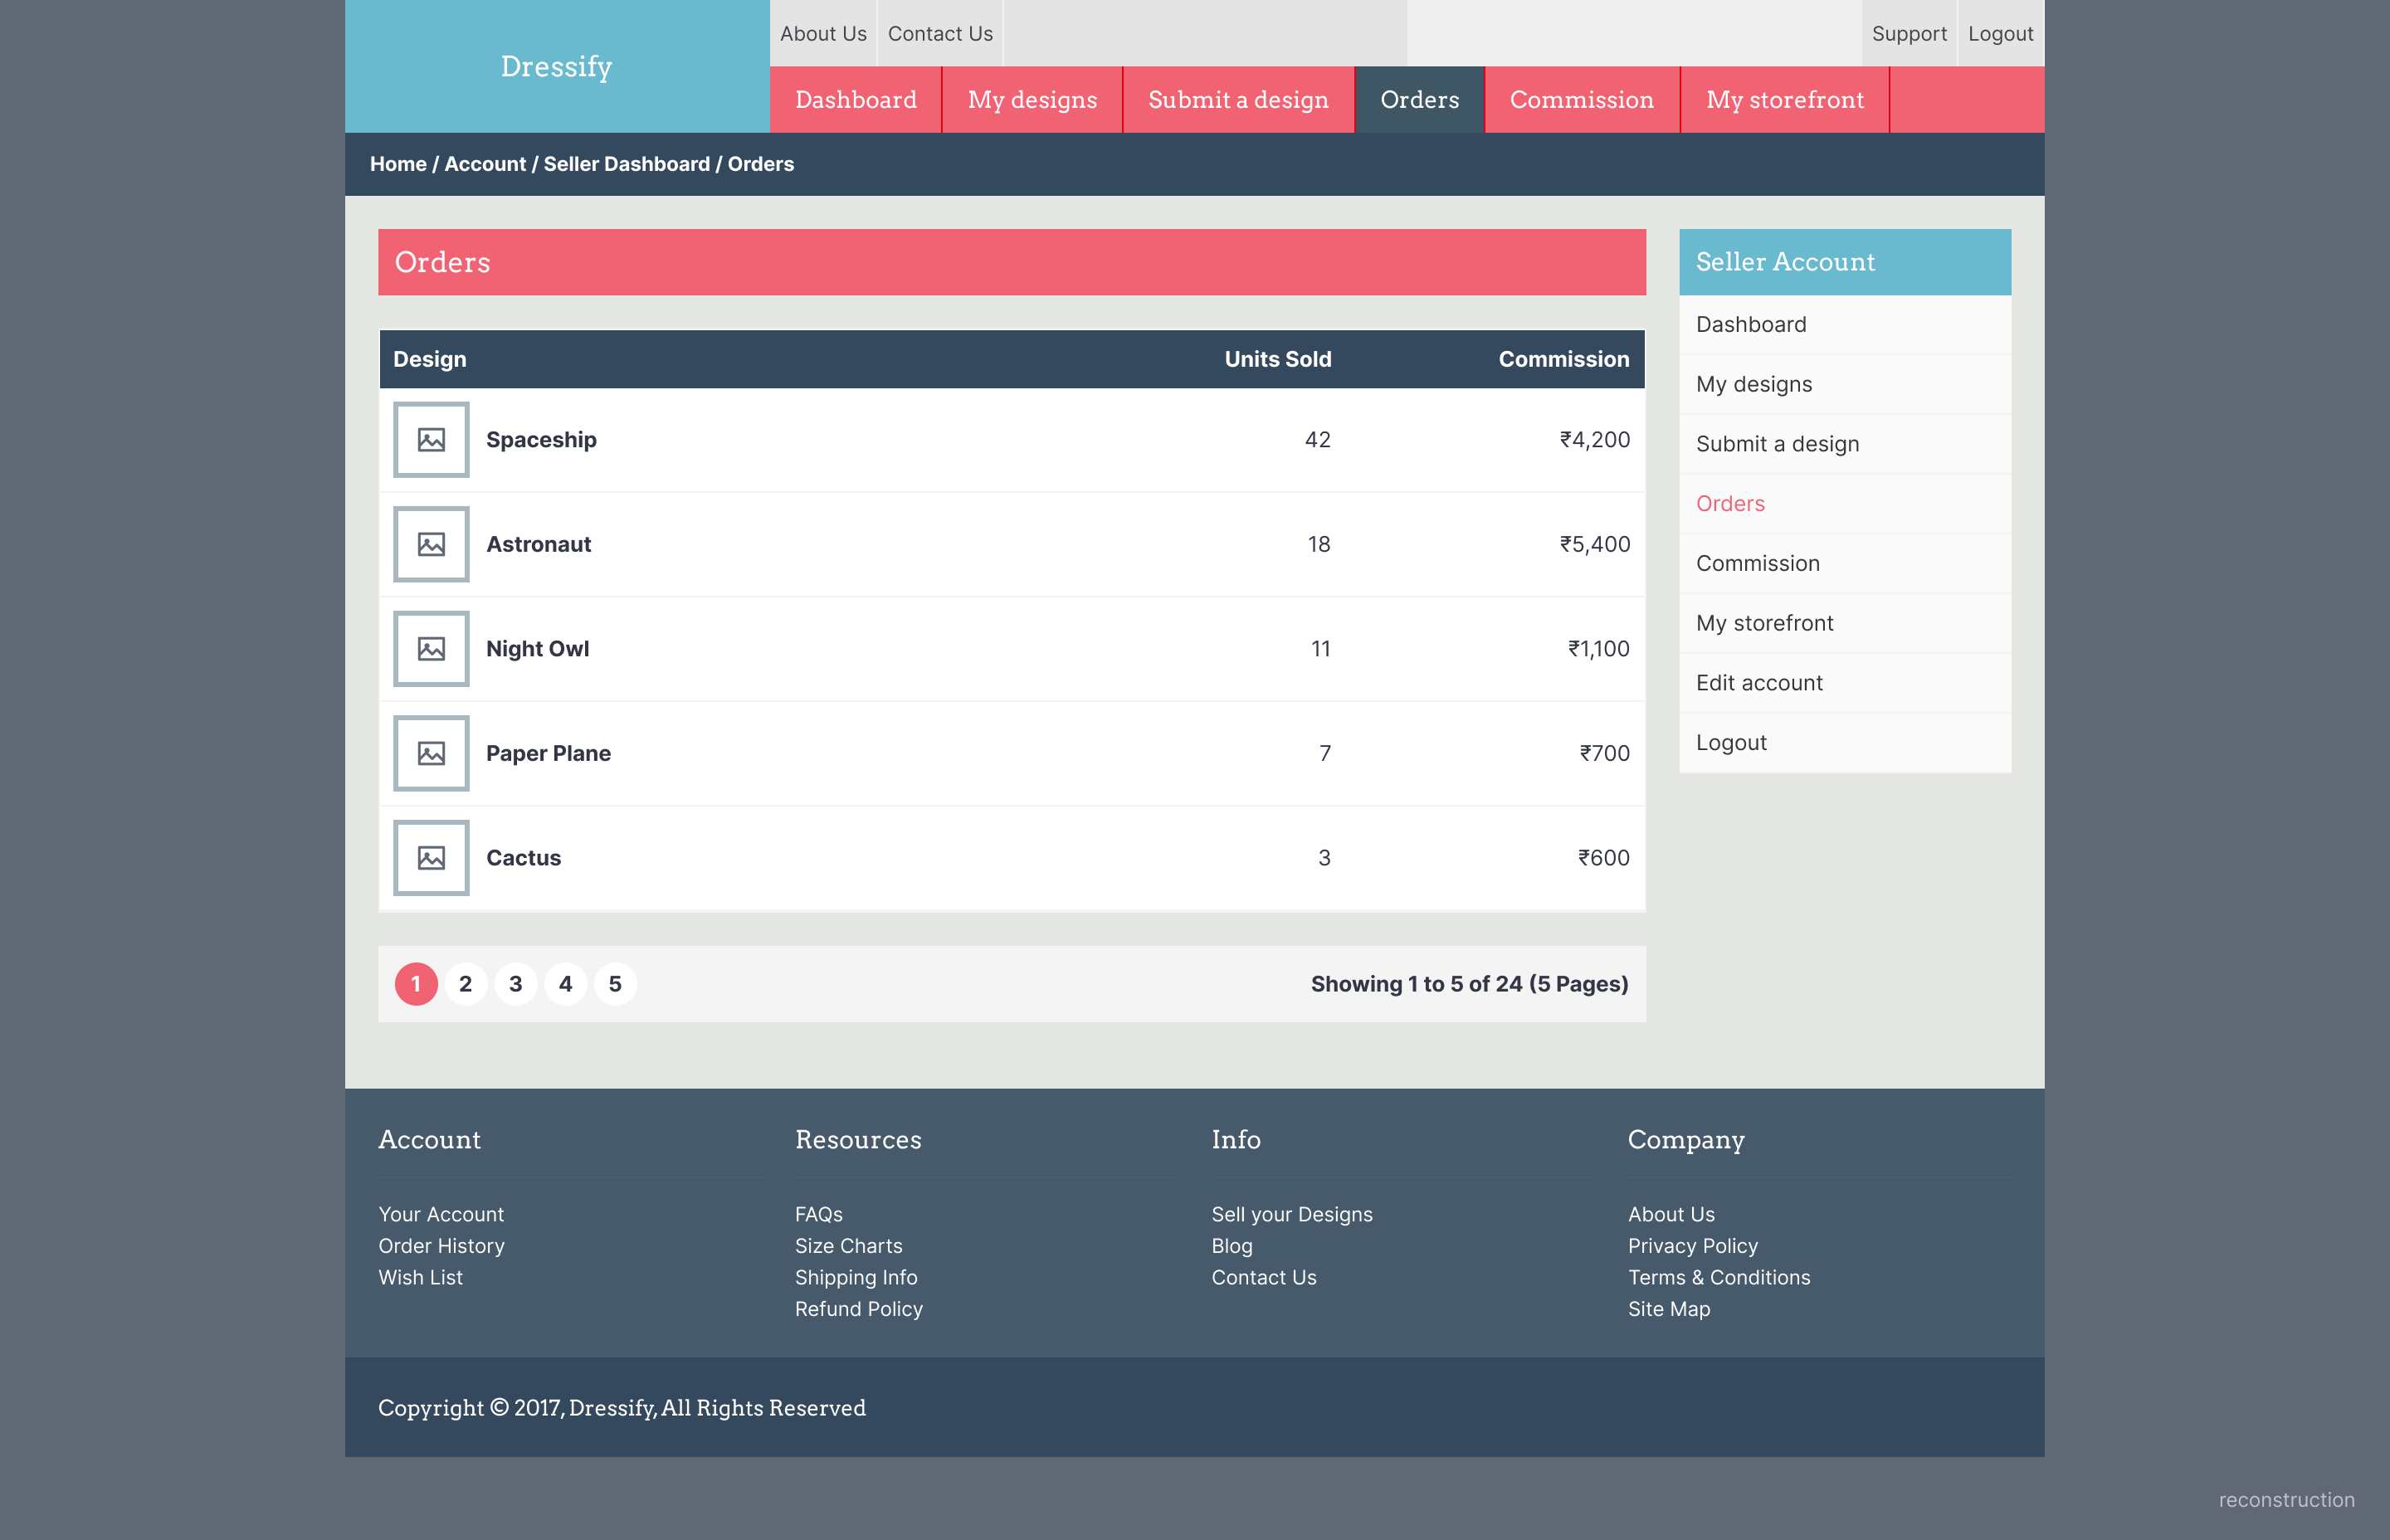Click the Spaceship design thumbnail image
The width and height of the screenshot is (2390, 1540).
[431, 440]
